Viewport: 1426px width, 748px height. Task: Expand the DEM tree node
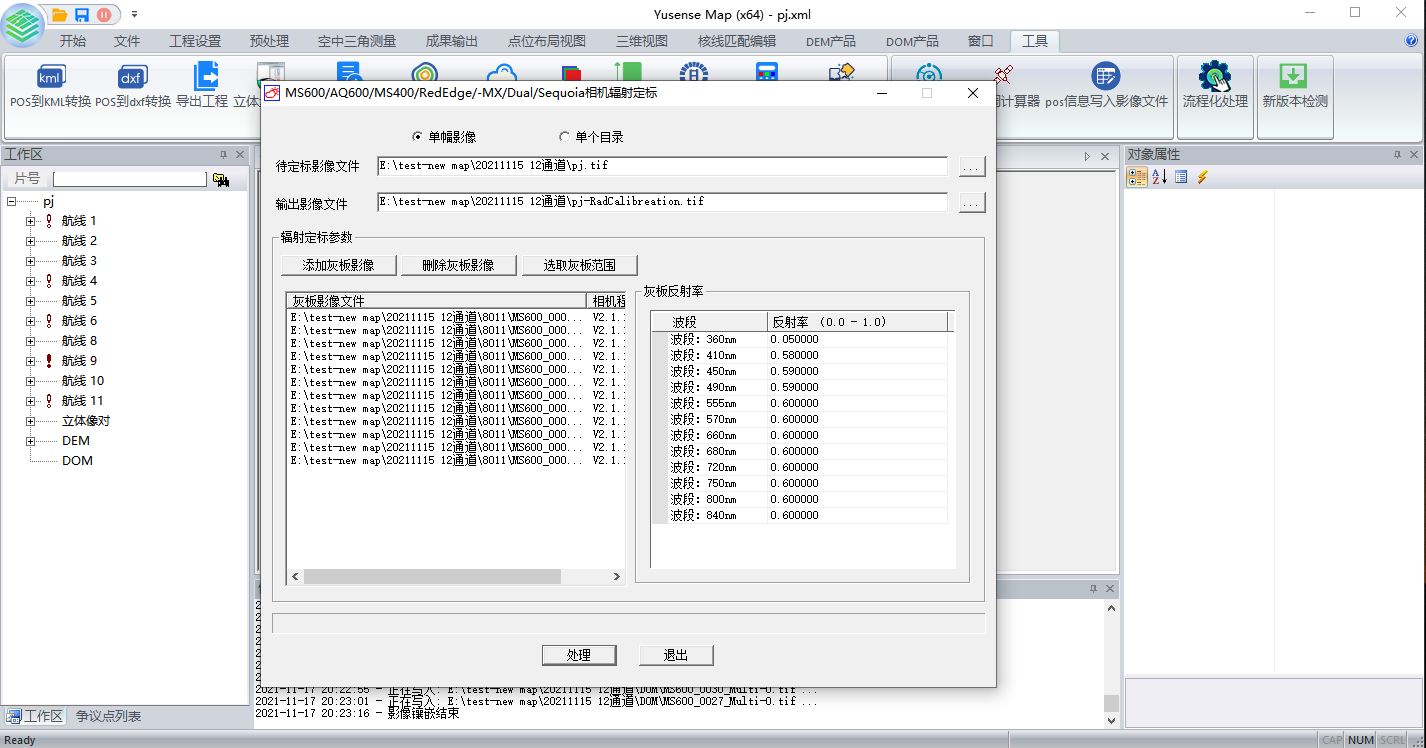point(30,441)
